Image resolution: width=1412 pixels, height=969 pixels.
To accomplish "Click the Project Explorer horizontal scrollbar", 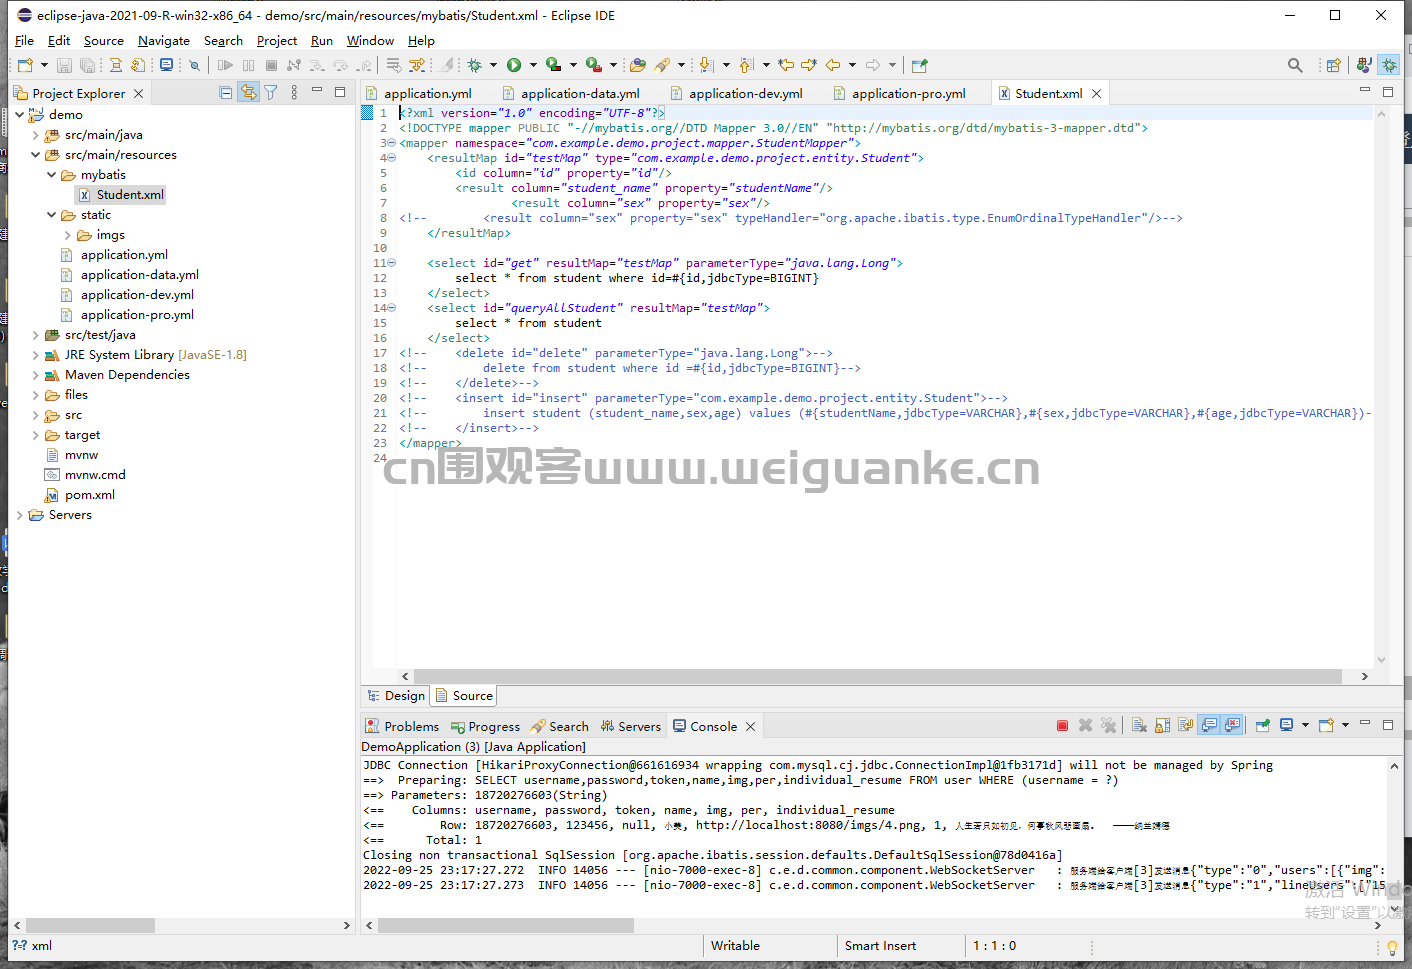I will 90,926.
